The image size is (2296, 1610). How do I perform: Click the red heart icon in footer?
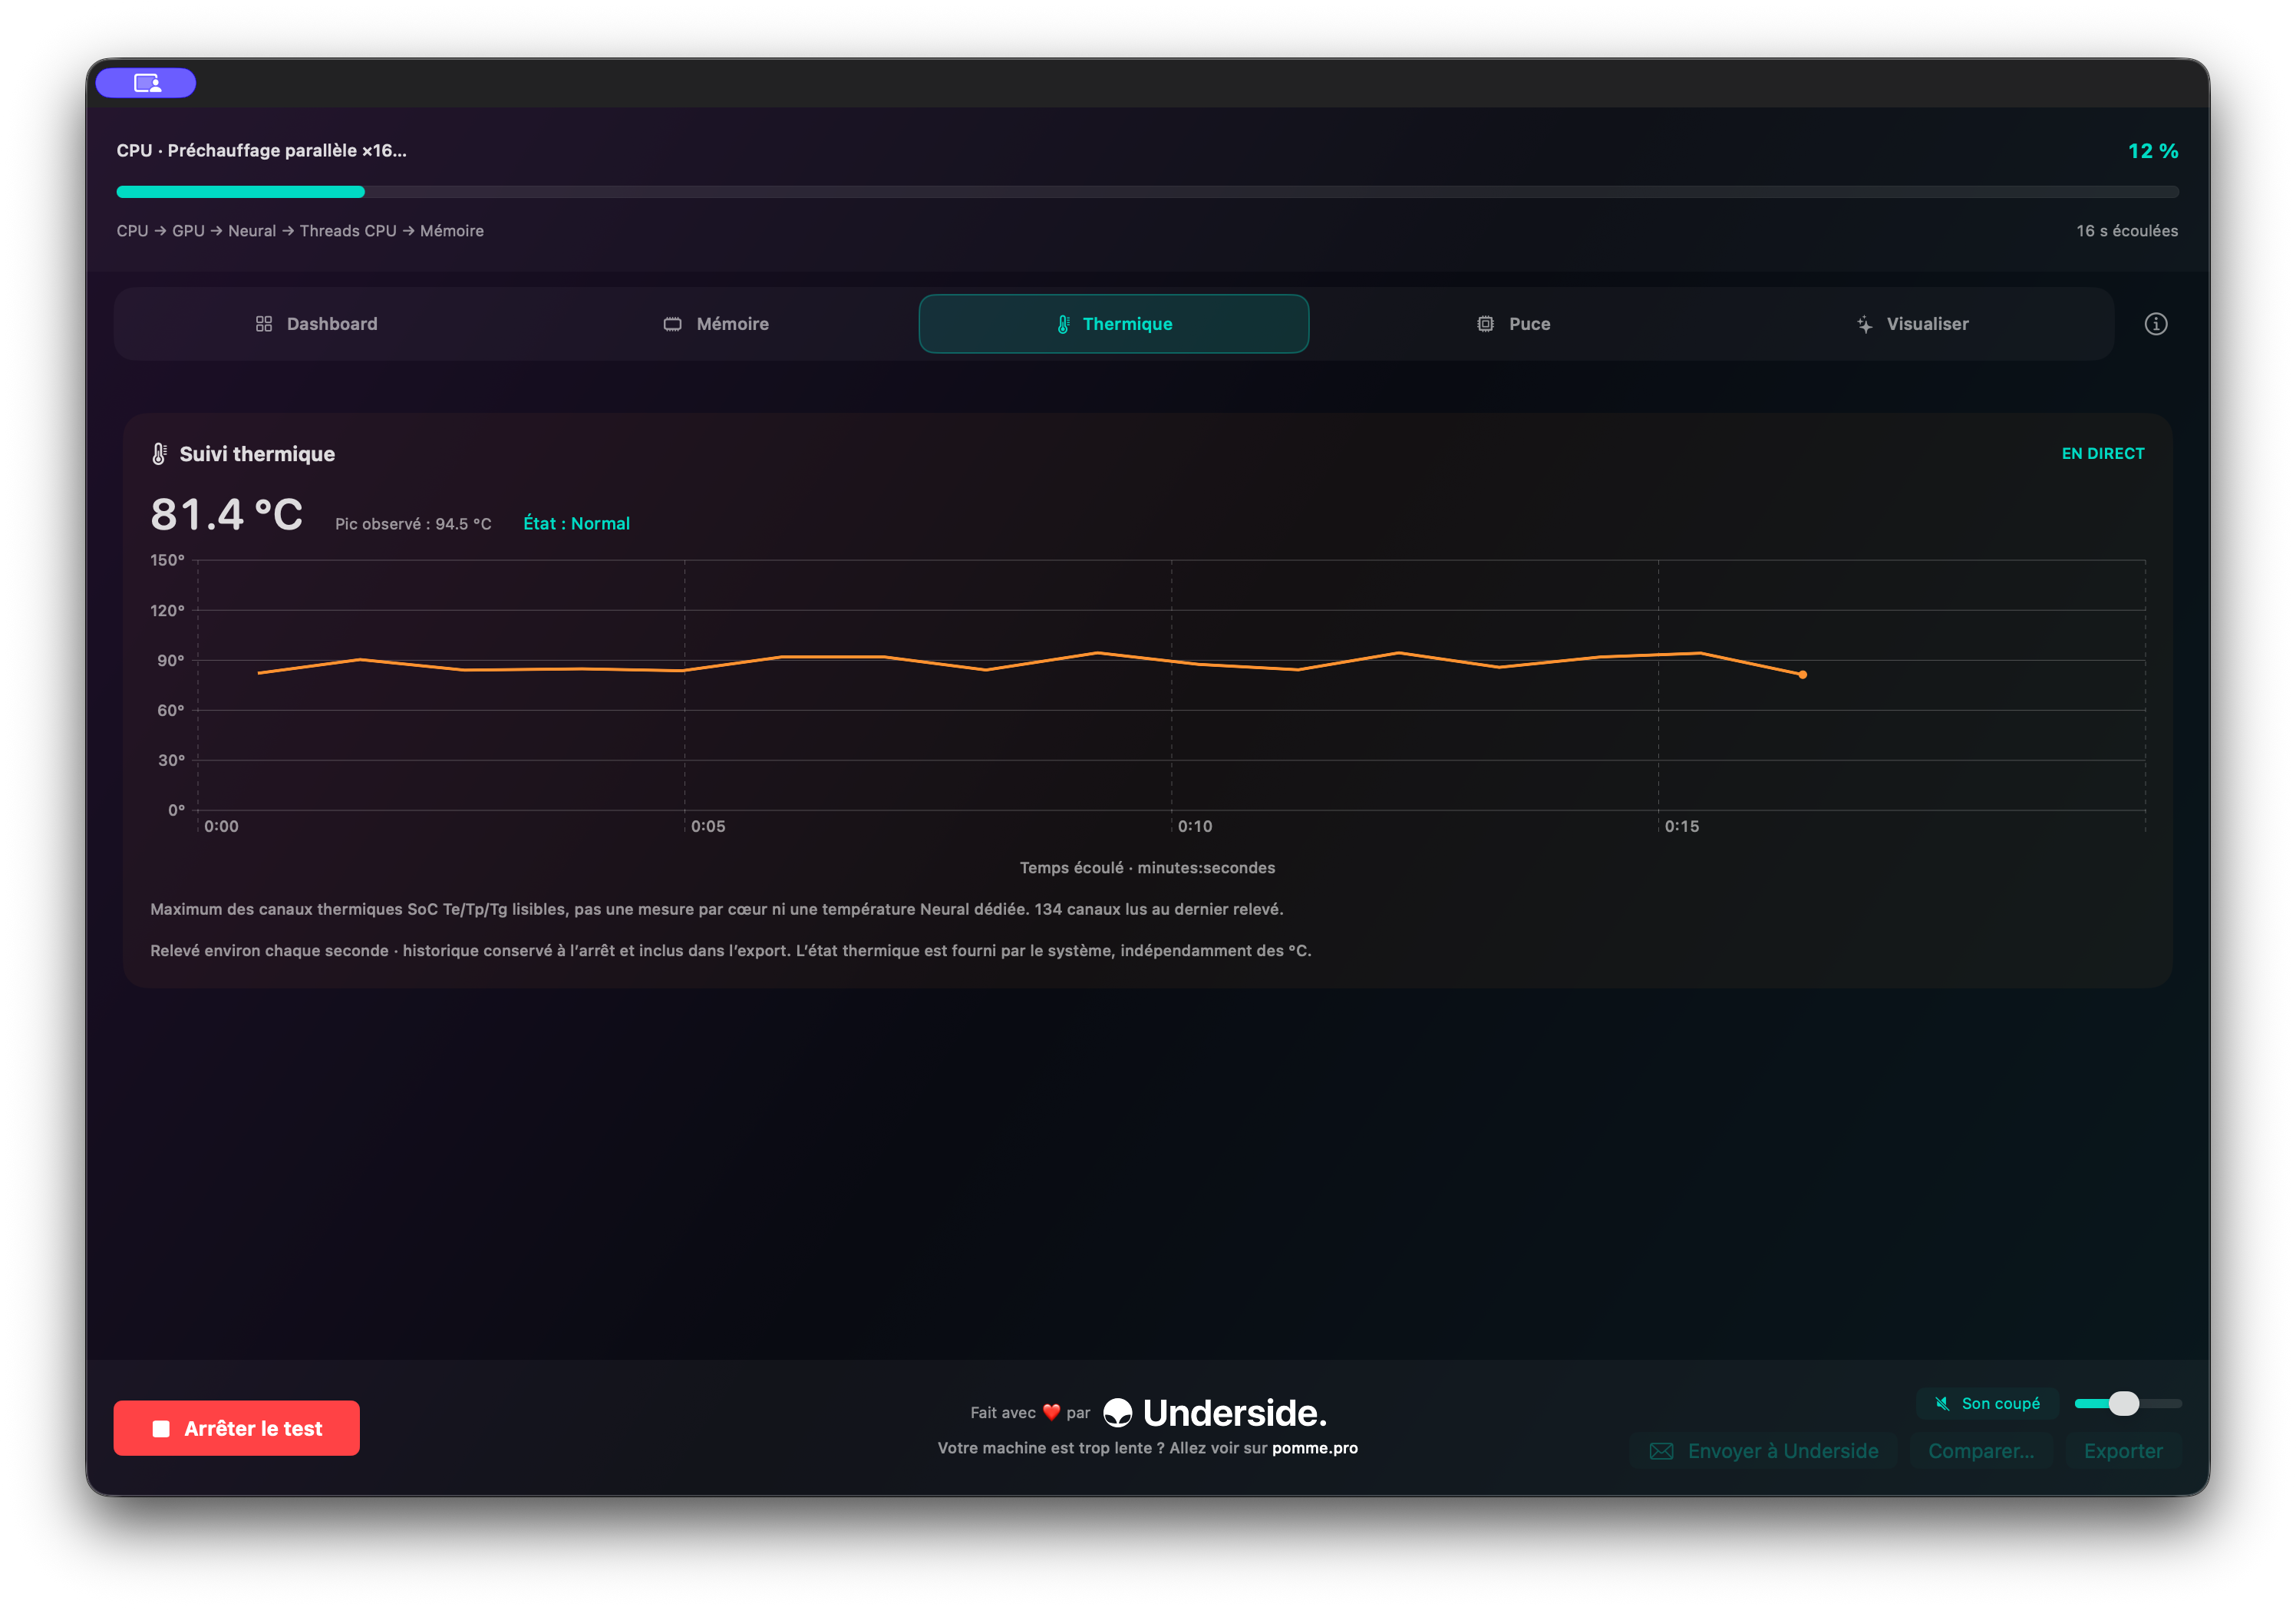click(x=1051, y=1413)
